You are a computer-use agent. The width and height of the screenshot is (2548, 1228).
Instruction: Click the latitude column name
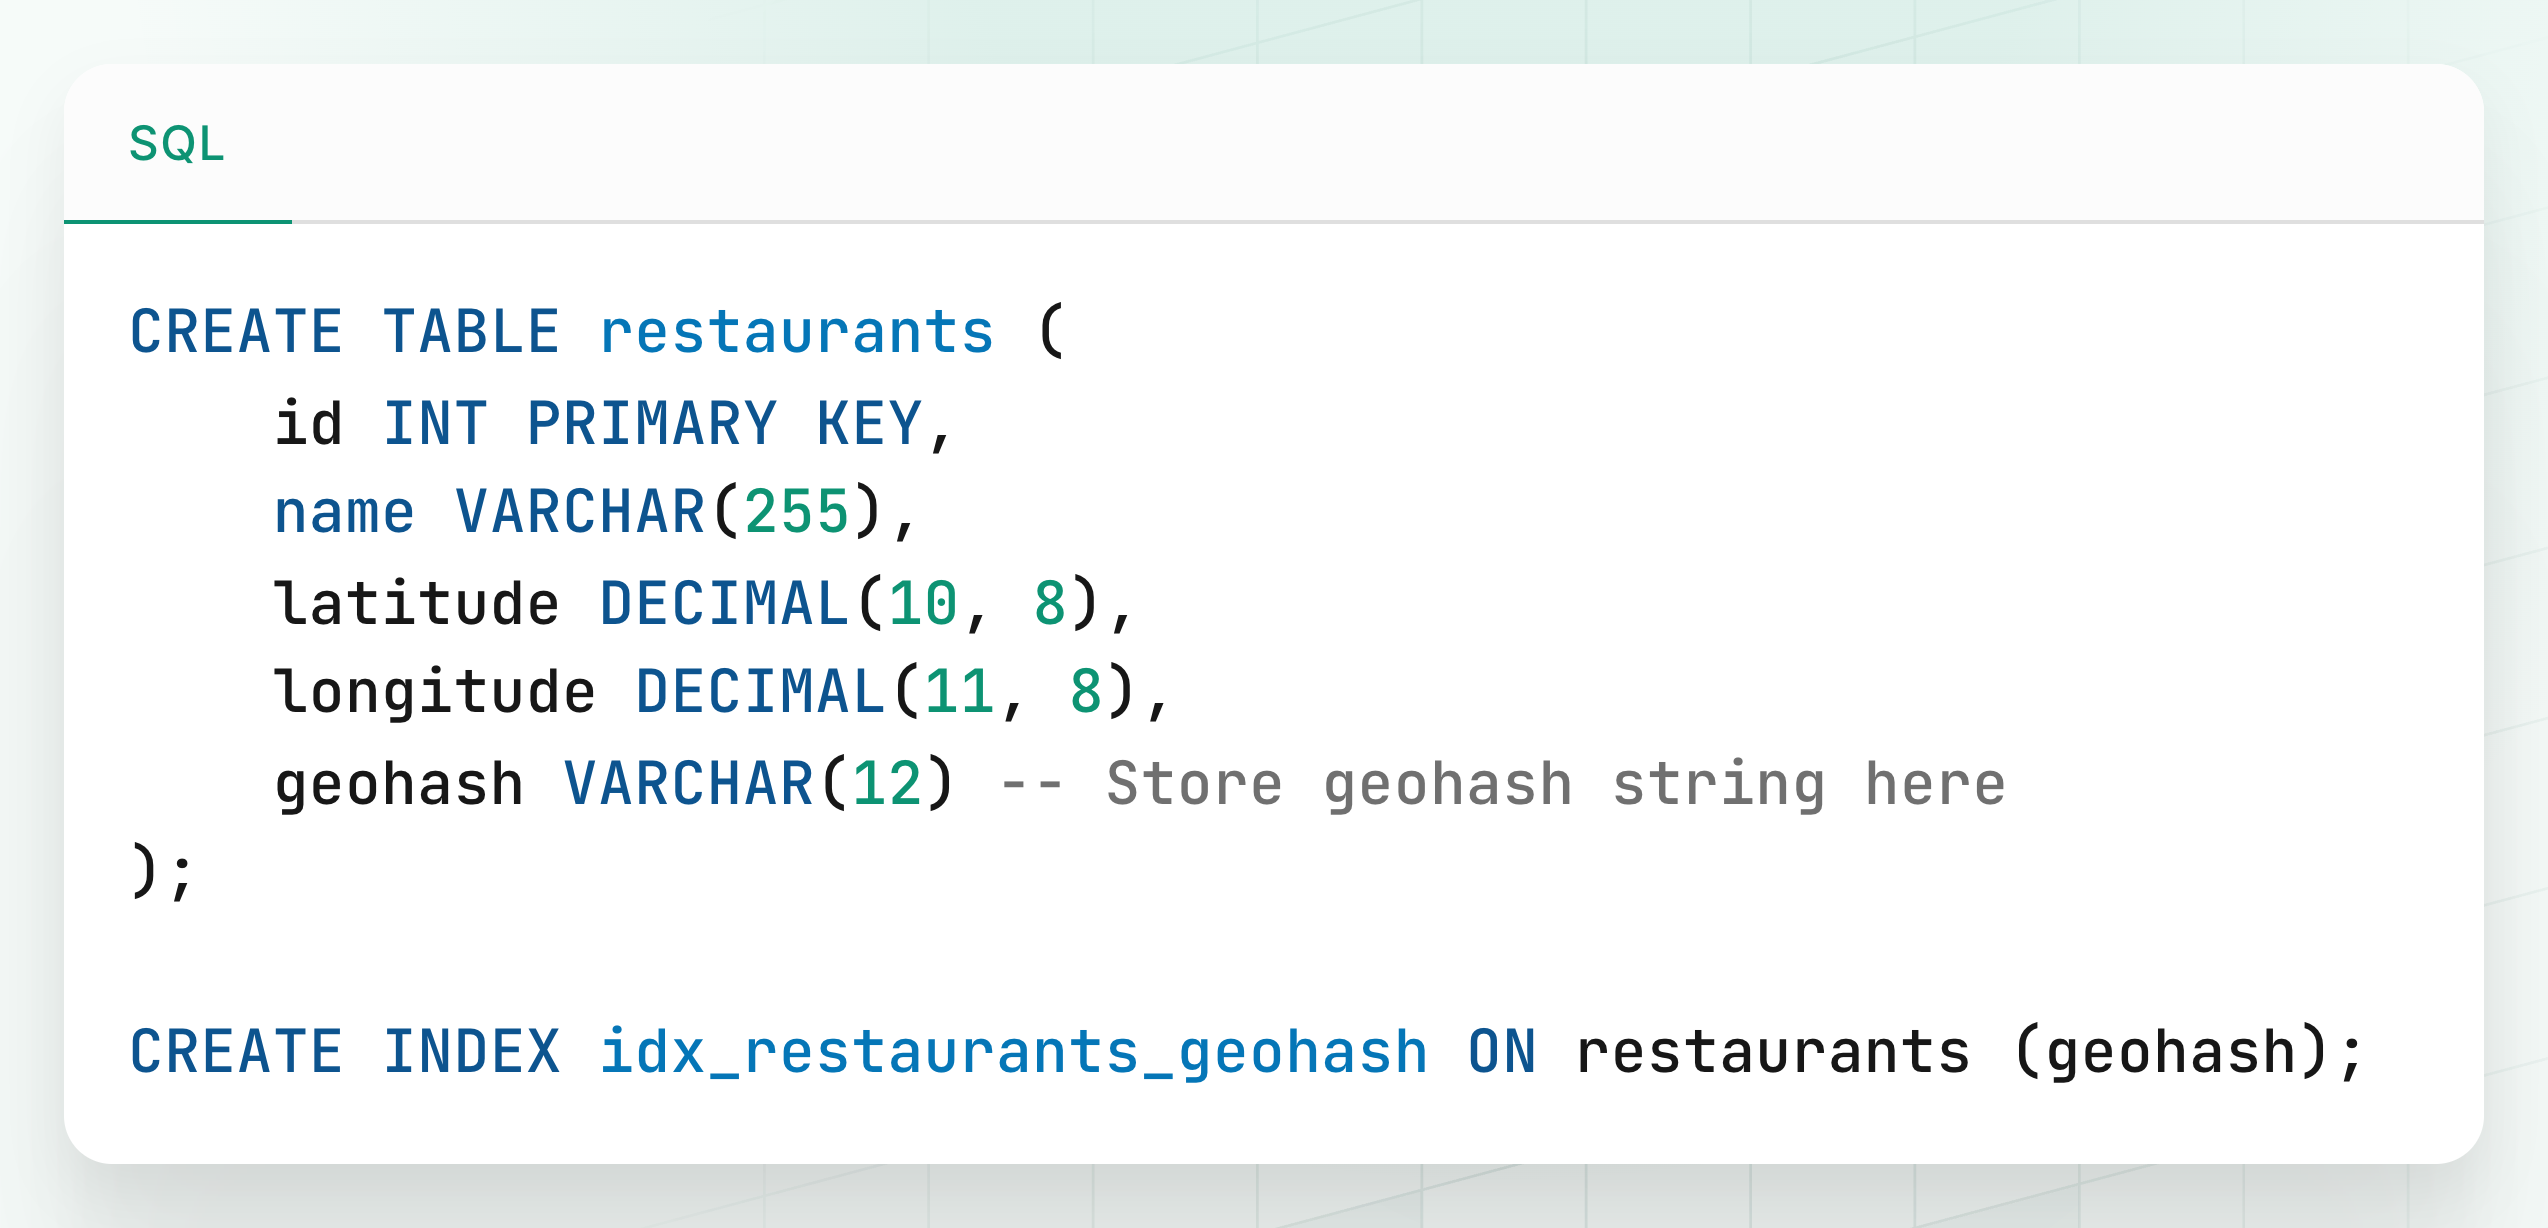click(416, 603)
